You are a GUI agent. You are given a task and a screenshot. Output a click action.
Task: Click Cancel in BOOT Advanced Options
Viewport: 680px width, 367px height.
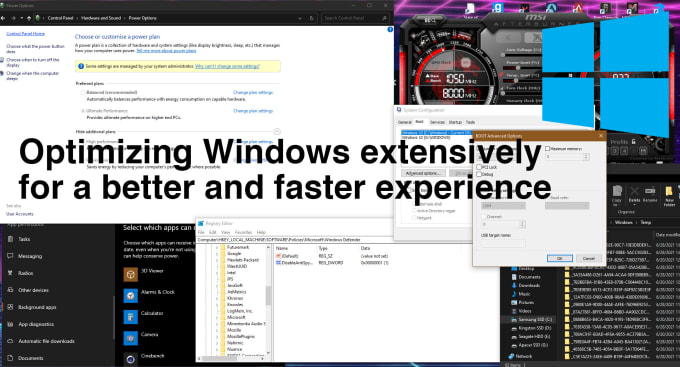coord(588,258)
